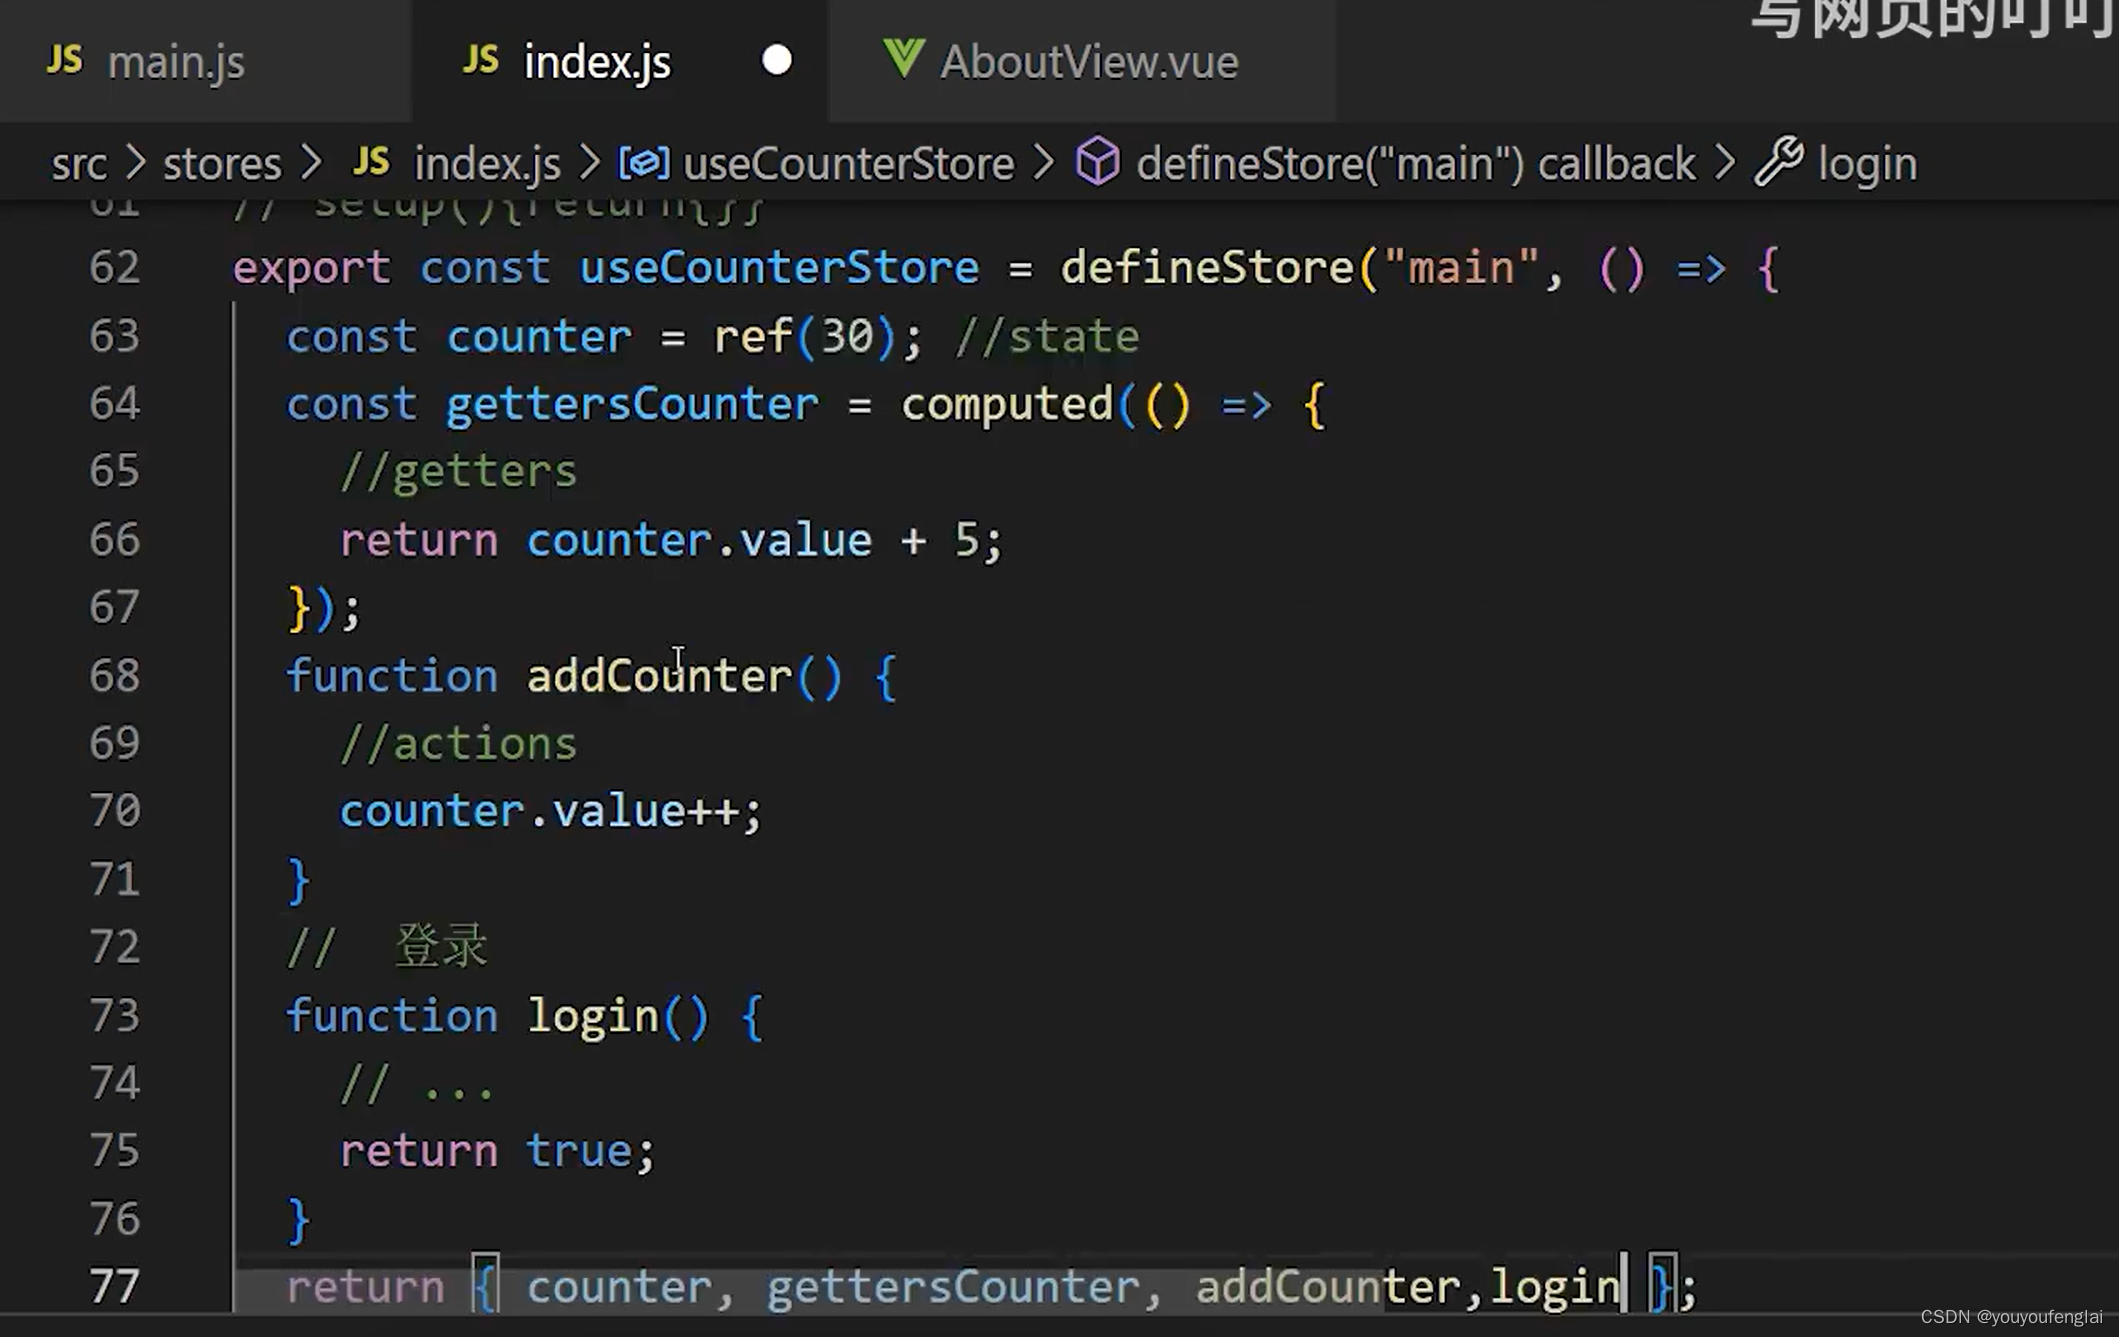Expand chevron after index.js breadcrumb
This screenshot has height=1337, width=2119.
point(589,164)
